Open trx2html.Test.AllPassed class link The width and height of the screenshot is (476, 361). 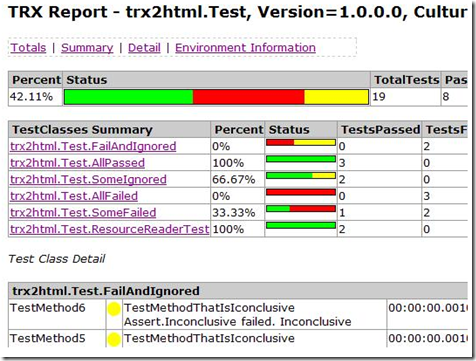coord(77,163)
